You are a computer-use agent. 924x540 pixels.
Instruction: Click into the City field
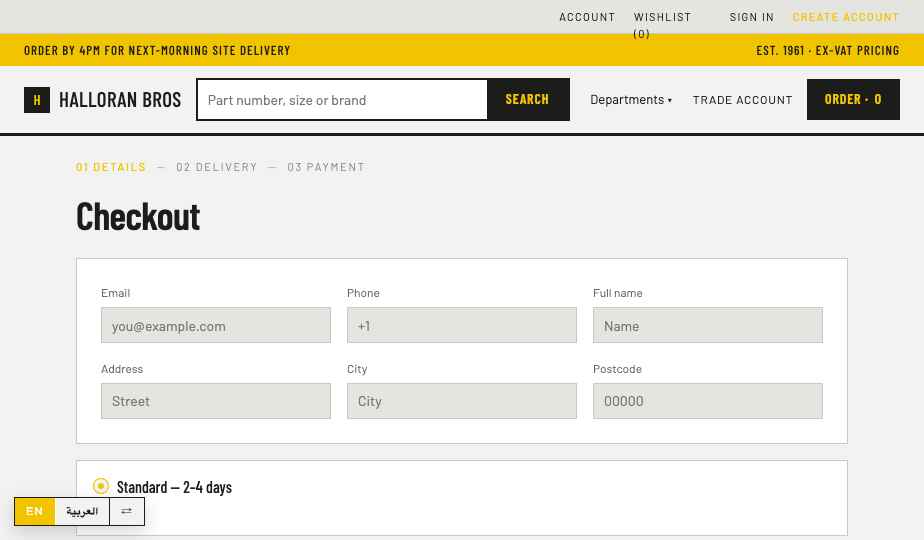[461, 401]
